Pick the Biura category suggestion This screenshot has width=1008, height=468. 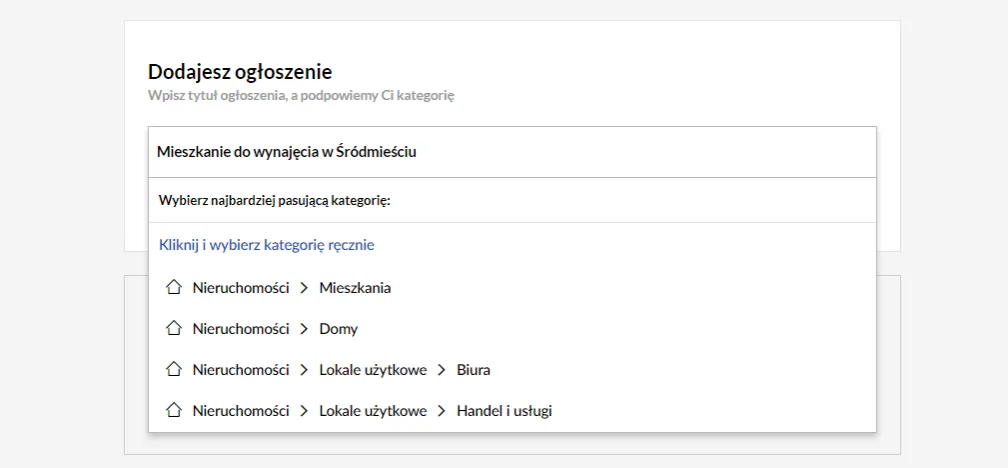(473, 370)
